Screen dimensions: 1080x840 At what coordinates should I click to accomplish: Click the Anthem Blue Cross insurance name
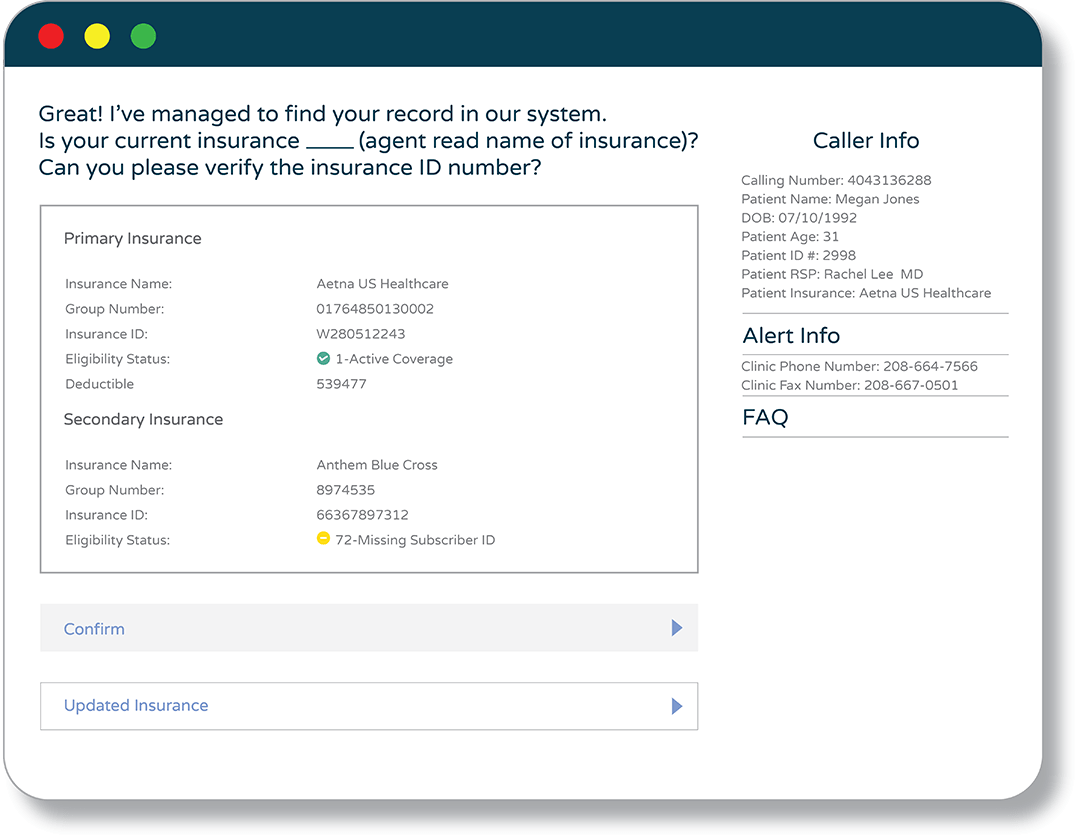coord(377,465)
